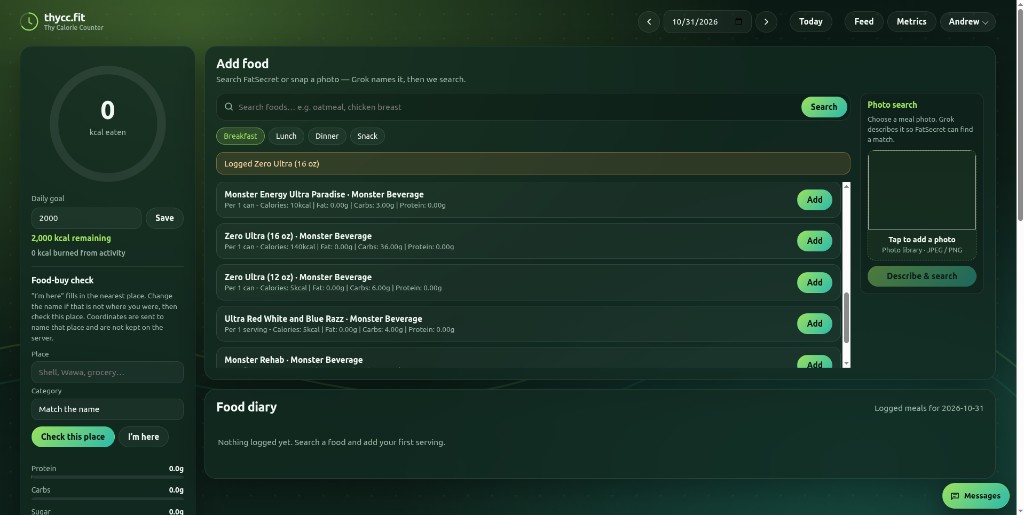Viewport: 1024px width, 515px height.
Task: Click the I'm here button
Action: pos(144,437)
